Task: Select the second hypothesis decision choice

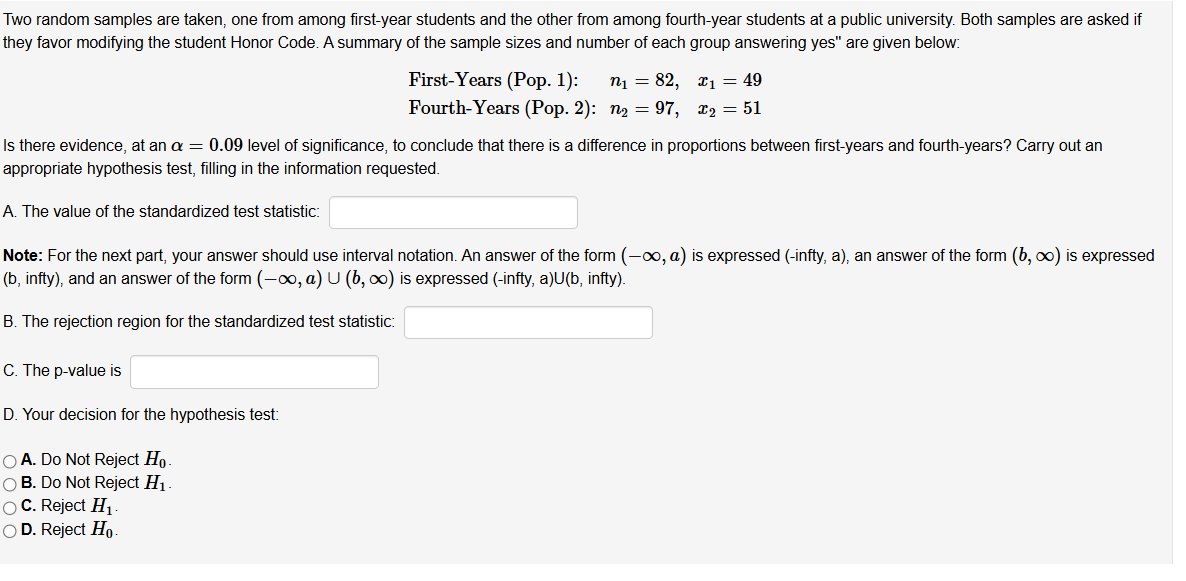Action: click(9, 483)
